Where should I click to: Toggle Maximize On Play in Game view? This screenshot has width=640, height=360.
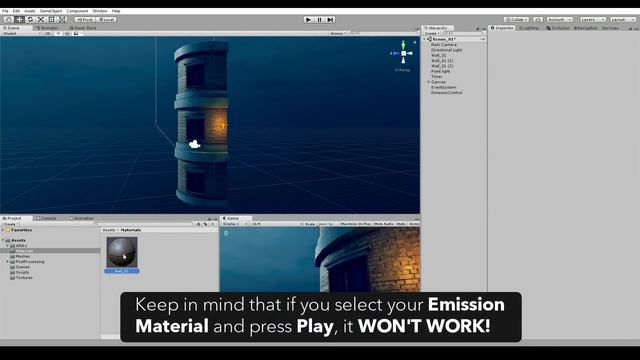tap(356, 224)
